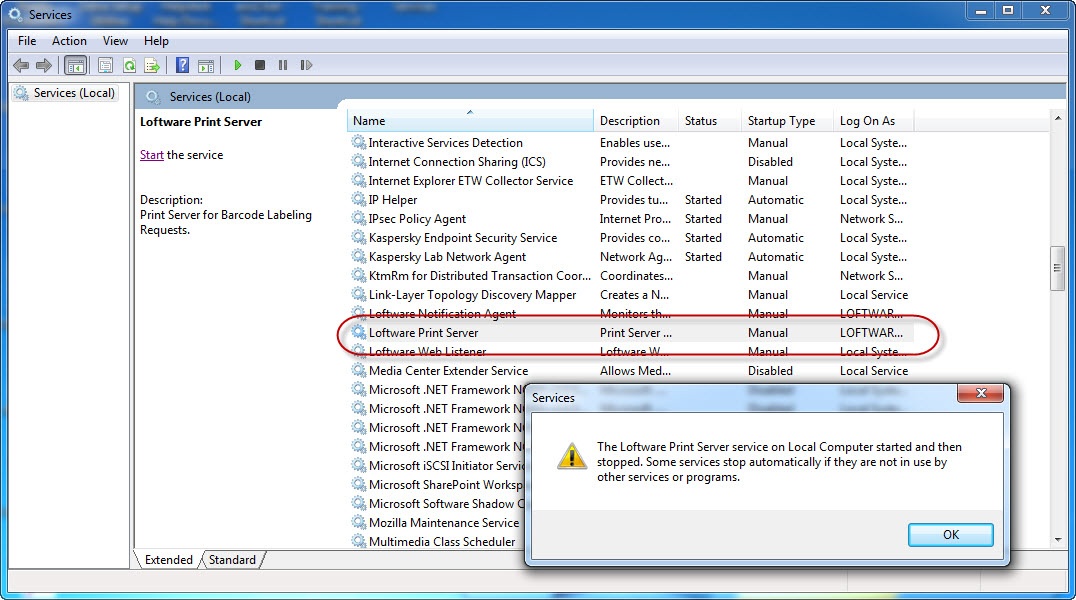Click the gear icon beside Kaspersky Lab Network Agent
Viewport: 1076px width, 600px height.
359,256
